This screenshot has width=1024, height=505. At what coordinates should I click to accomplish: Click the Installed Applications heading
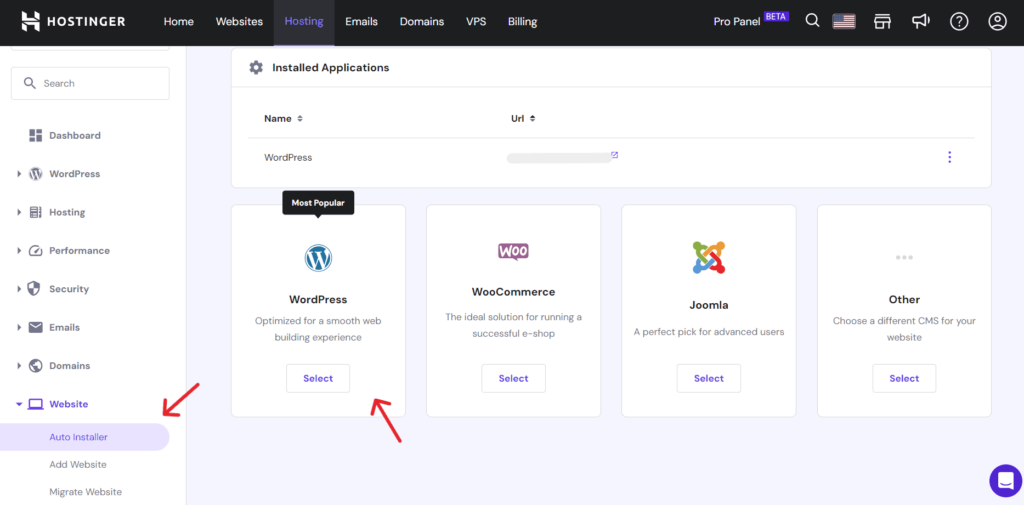330,67
